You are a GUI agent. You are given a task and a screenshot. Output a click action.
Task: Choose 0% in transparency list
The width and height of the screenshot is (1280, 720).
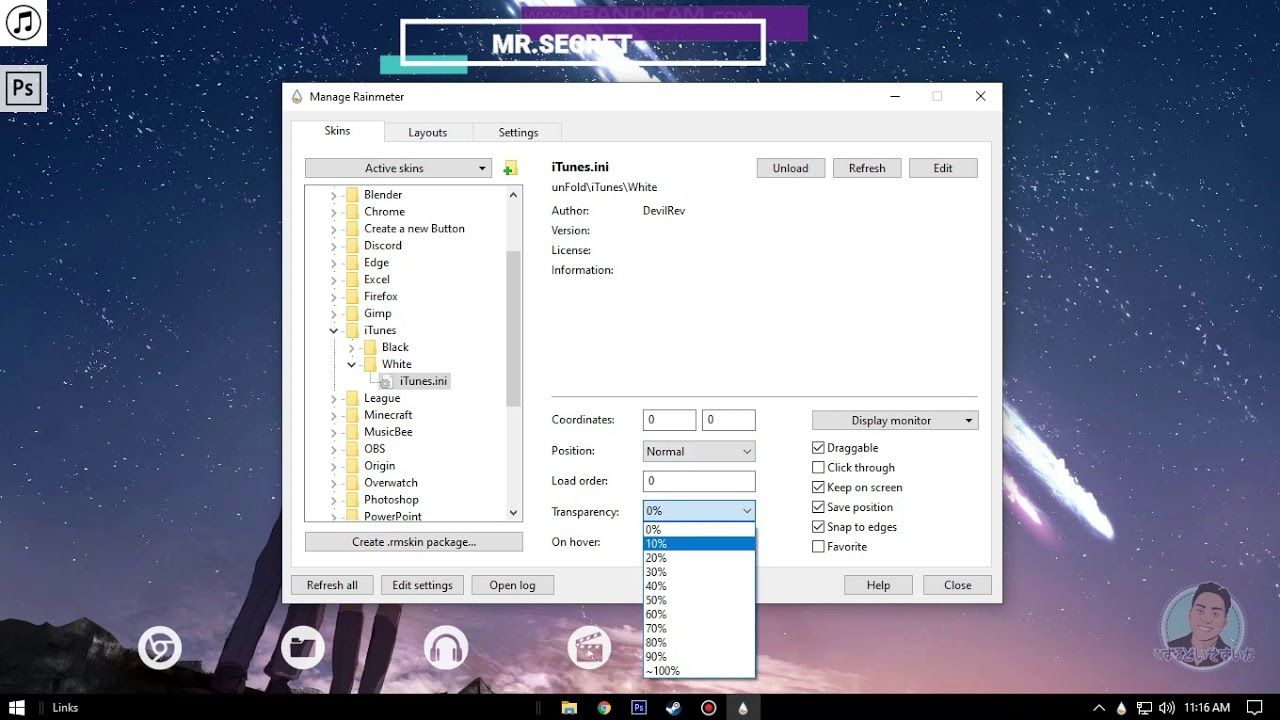click(x=699, y=530)
